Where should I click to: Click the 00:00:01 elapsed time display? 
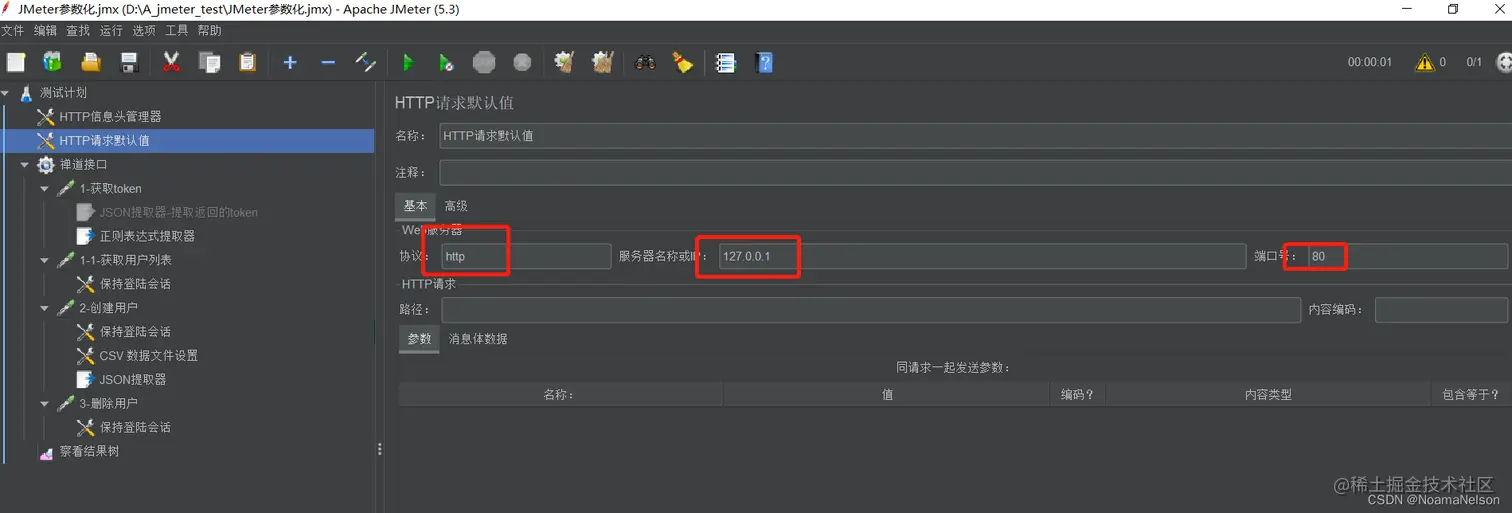click(x=1369, y=62)
